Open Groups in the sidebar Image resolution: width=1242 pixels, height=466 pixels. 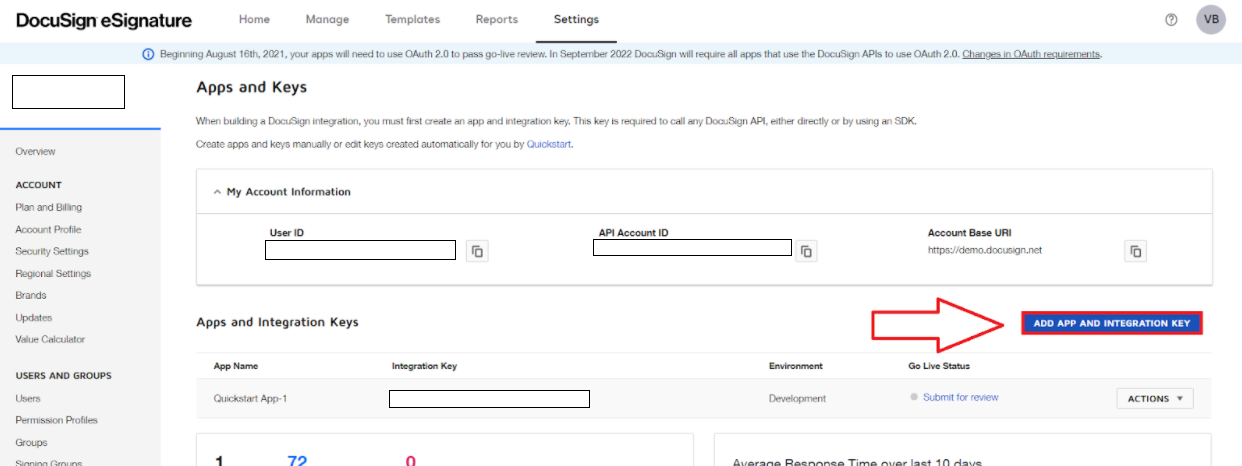[31, 443]
